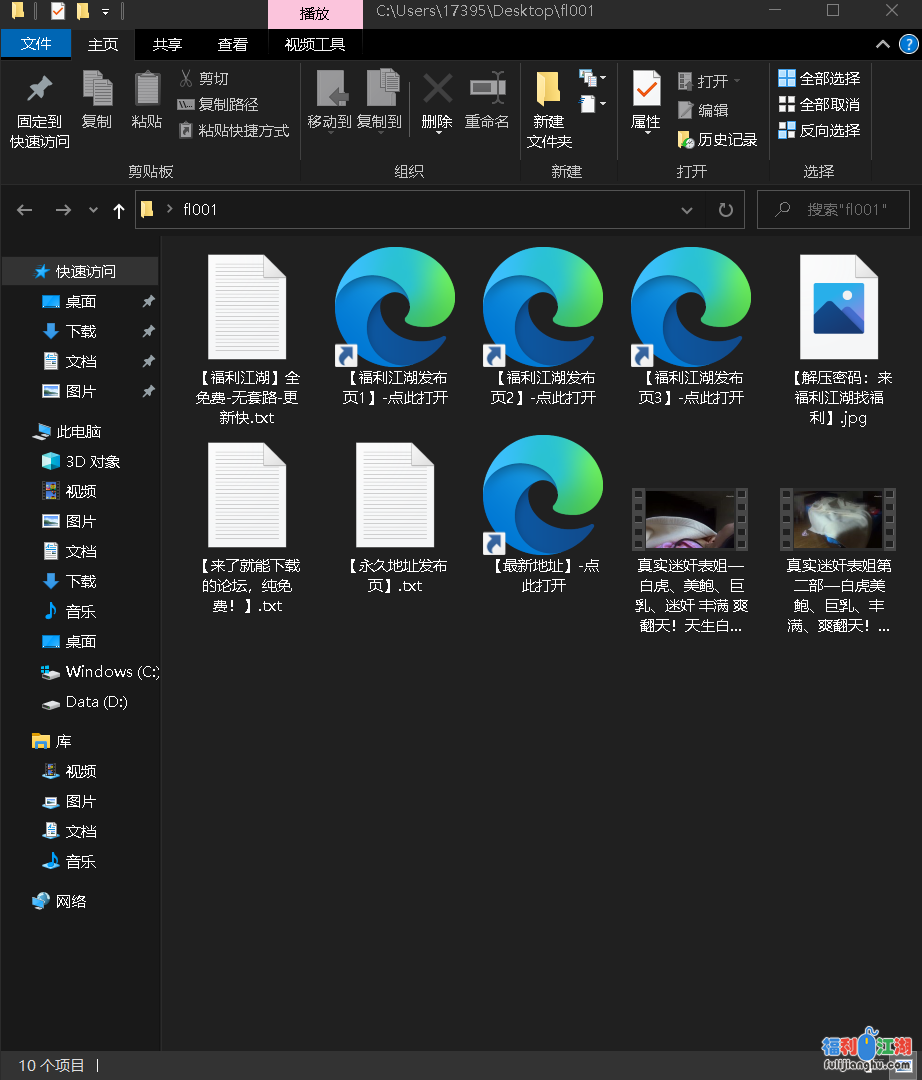The width and height of the screenshot is (922, 1080).
Task: Click the Paste (粘贴) icon in ribbon
Action: point(147,90)
